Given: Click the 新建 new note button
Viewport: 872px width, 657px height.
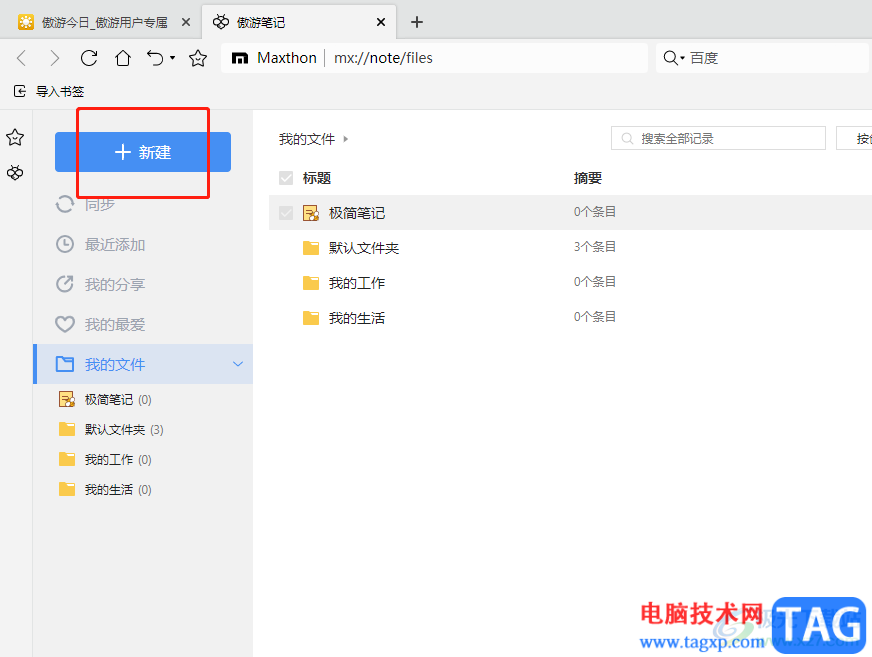Looking at the screenshot, I should coord(143,152).
